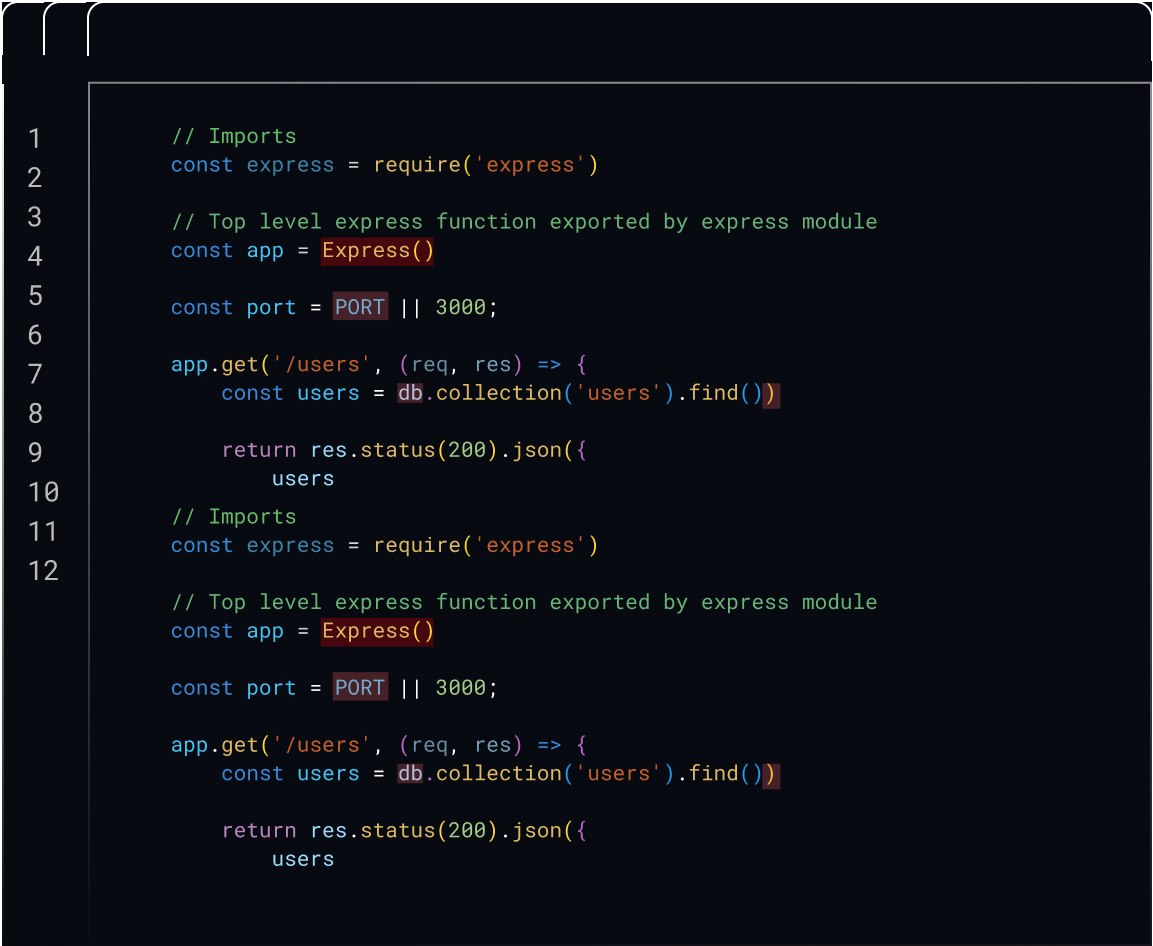Click the first highlighted Express() error
Image resolution: width=1153 pixels, height=946 pixels.
377,250
